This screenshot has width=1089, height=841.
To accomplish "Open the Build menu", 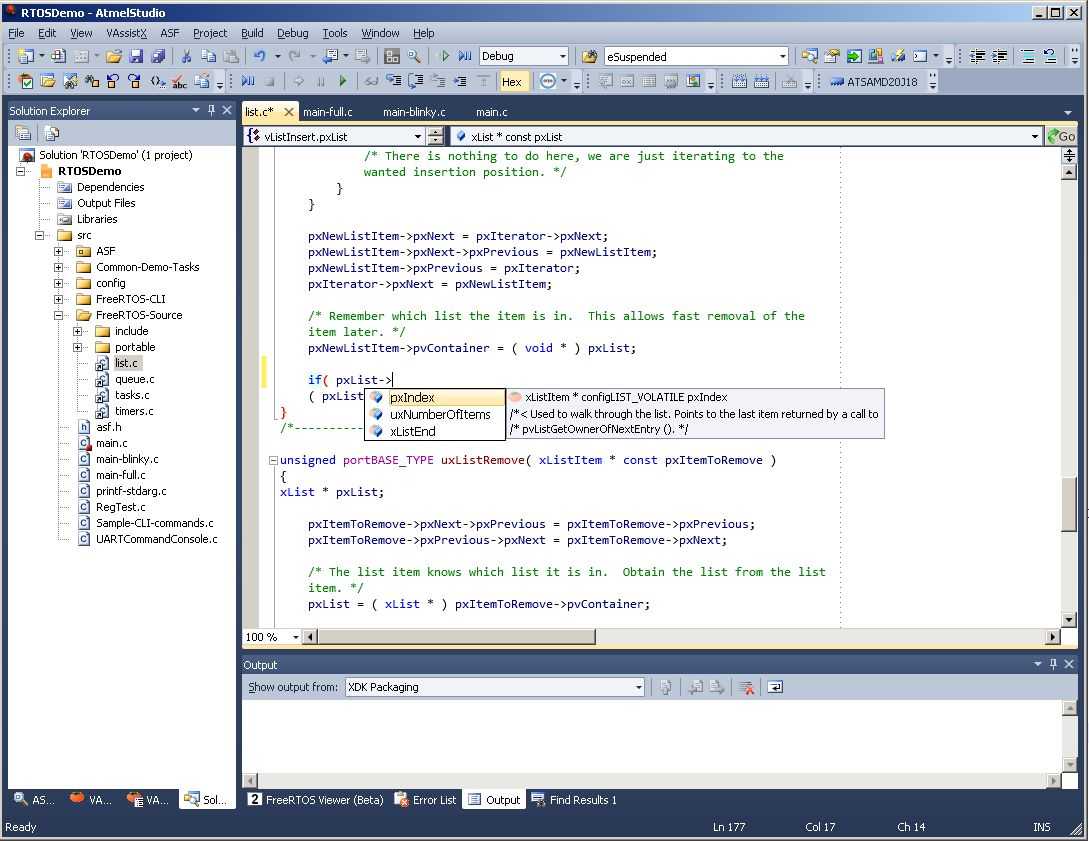I will coord(252,33).
